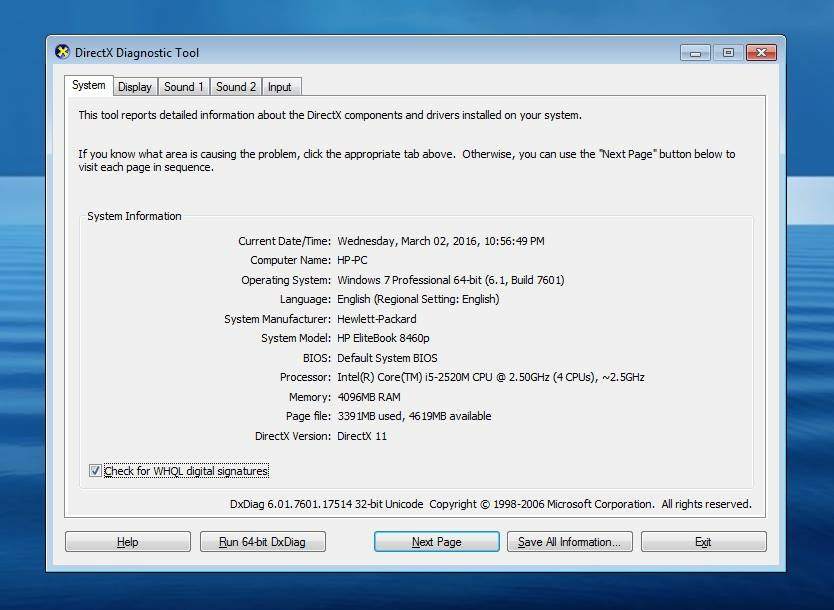This screenshot has height=610, width=834.
Task: Open the Sound 2 tab
Action: (236, 87)
